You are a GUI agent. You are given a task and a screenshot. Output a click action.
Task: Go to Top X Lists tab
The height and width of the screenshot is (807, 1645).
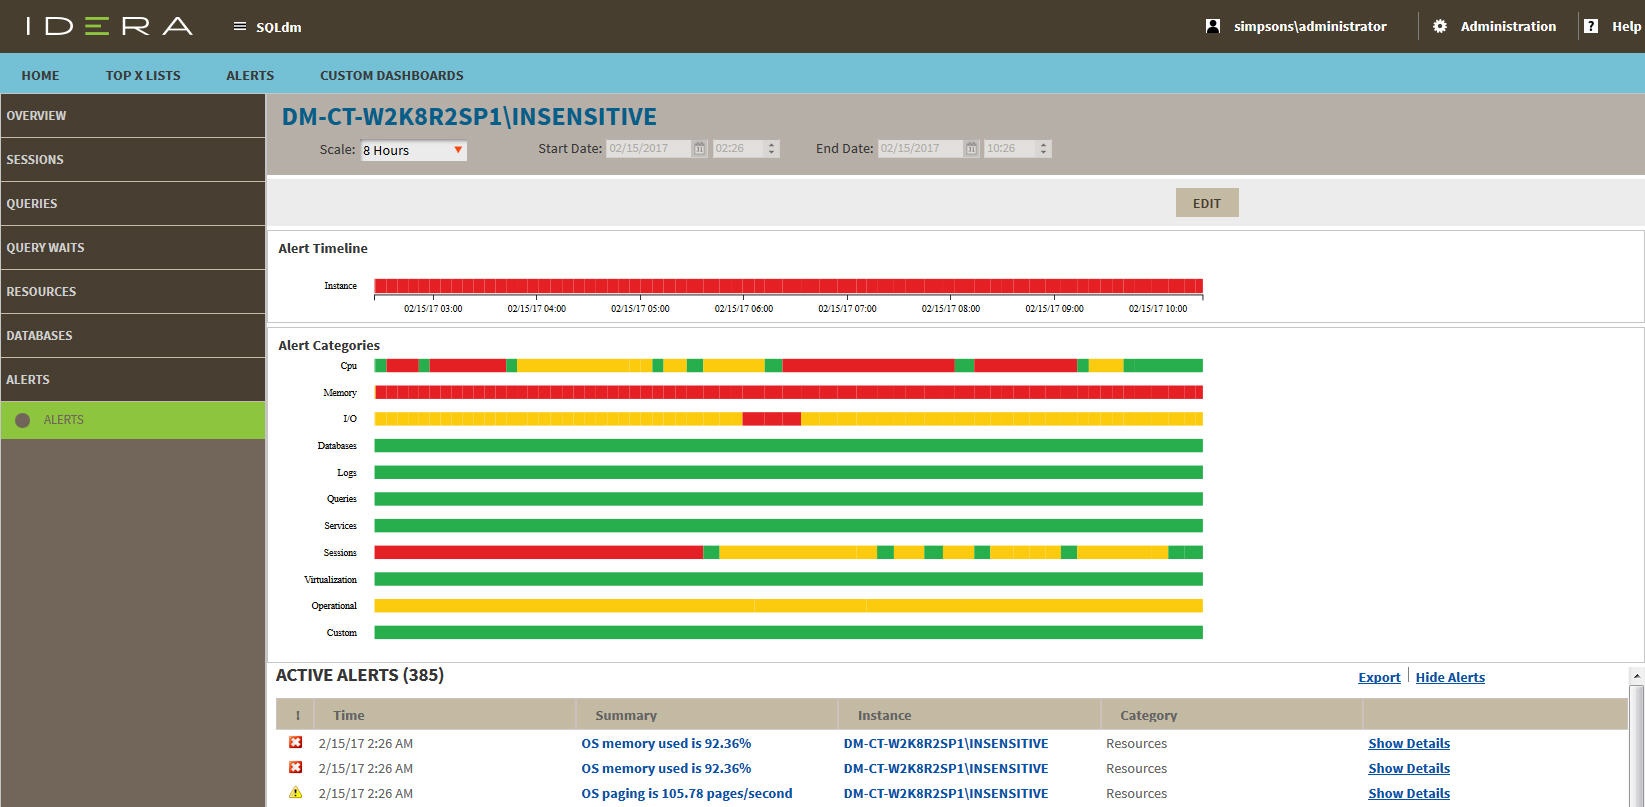point(143,75)
